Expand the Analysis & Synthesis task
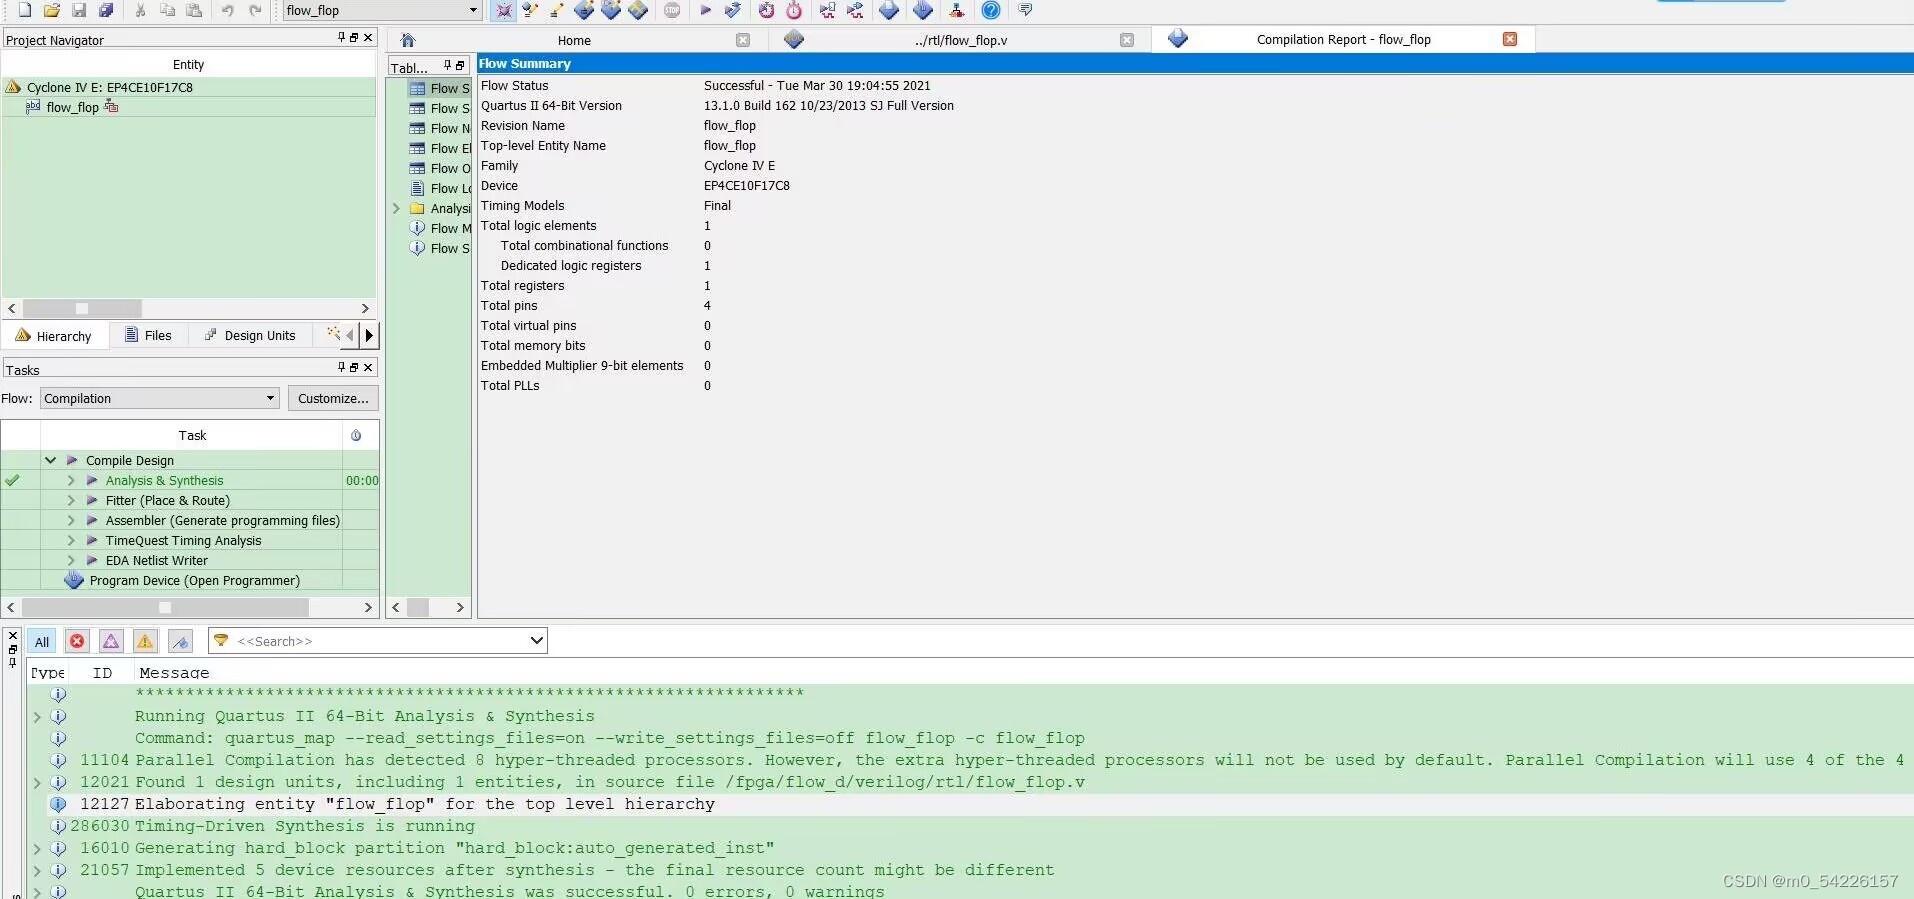1914x899 pixels. [x=71, y=480]
